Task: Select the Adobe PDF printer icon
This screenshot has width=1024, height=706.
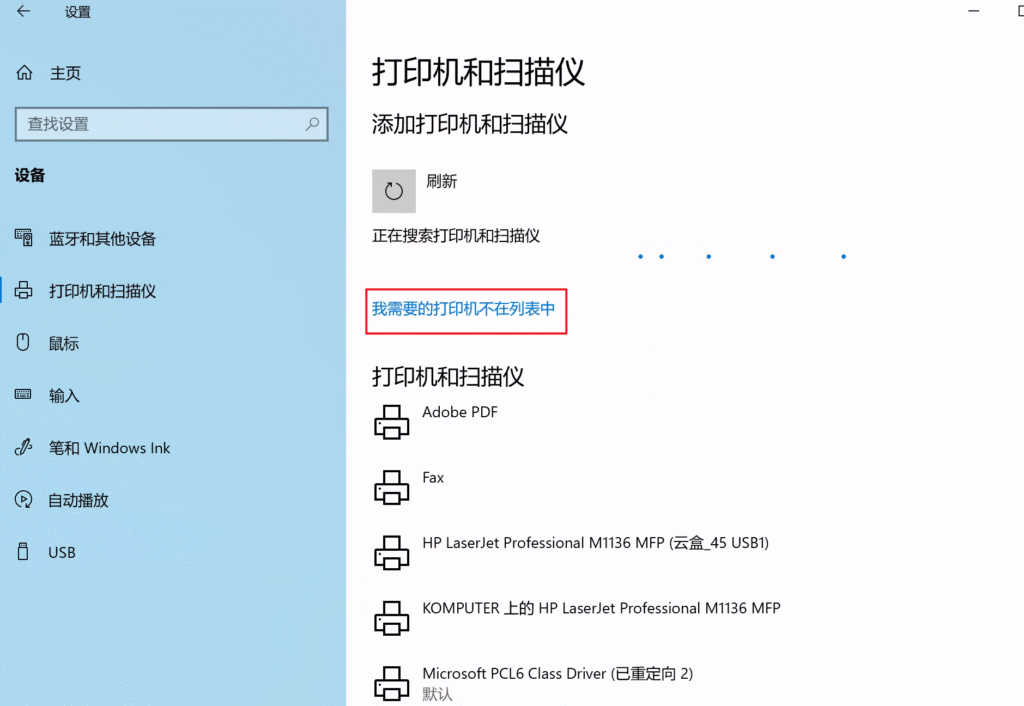Action: [392, 423]
